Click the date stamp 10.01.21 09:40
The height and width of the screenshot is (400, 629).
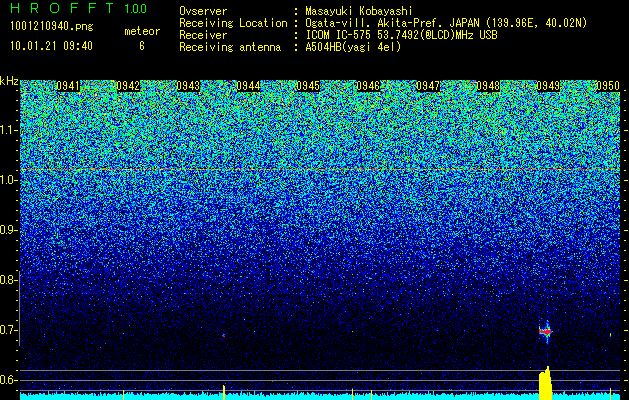[x=51, y=46]
